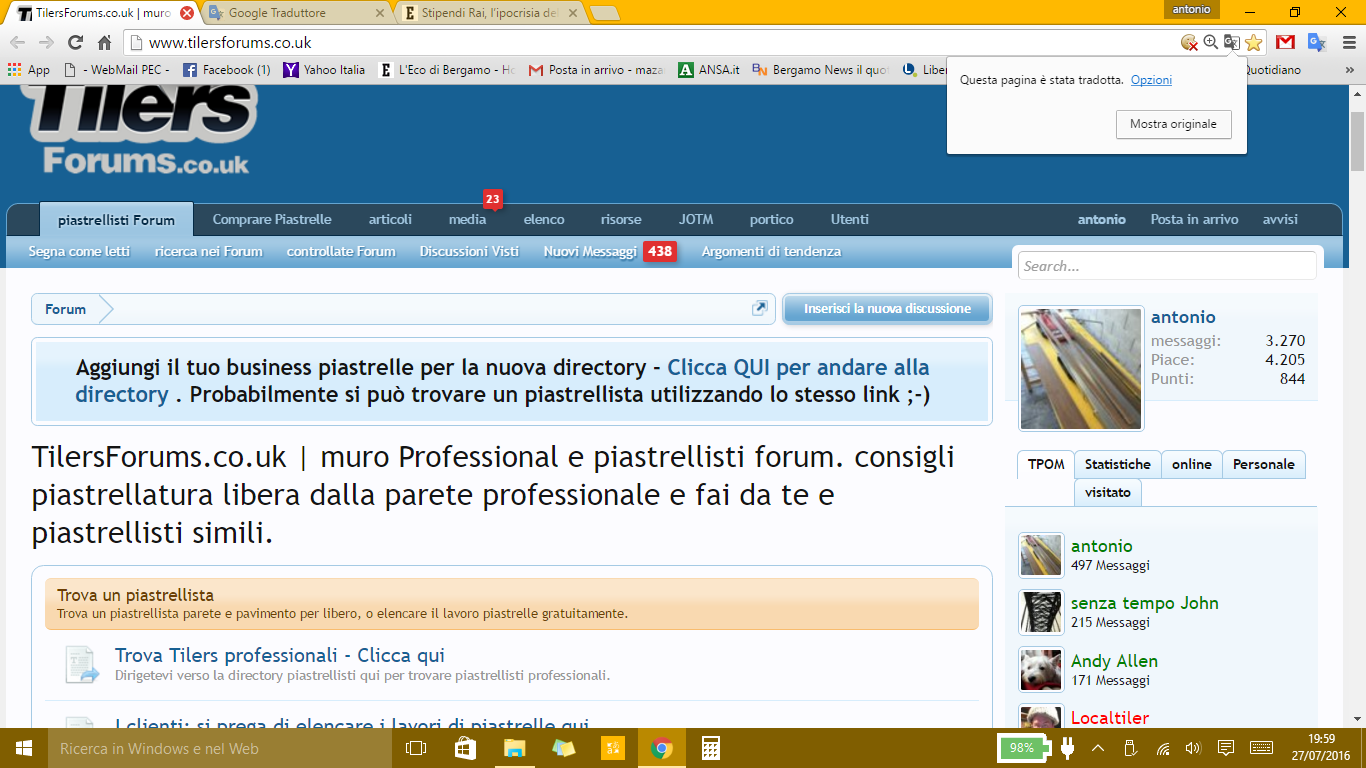
Task: Click Segna come letti
Action: pyautogui.click(x=79, y=251)
